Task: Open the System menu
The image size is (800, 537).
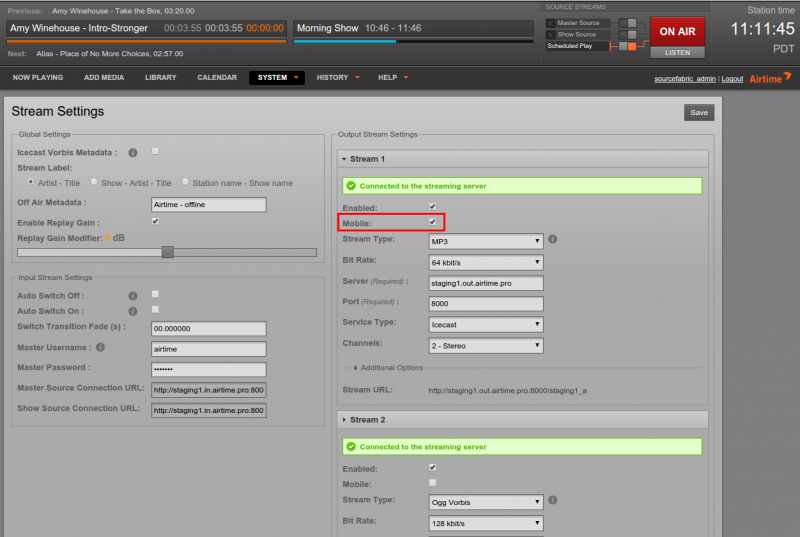Action: 277,77
